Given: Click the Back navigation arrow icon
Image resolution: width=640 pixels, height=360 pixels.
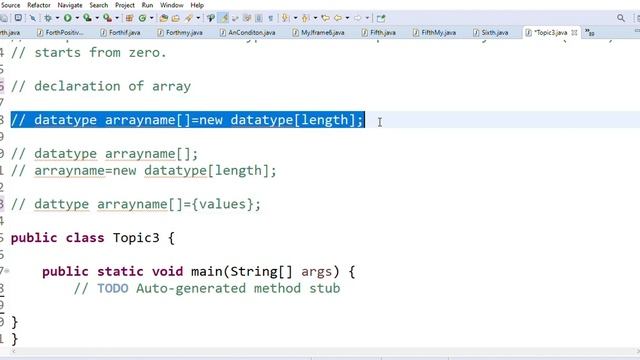Looking at the screenshot, I should (x=338, y=18).
